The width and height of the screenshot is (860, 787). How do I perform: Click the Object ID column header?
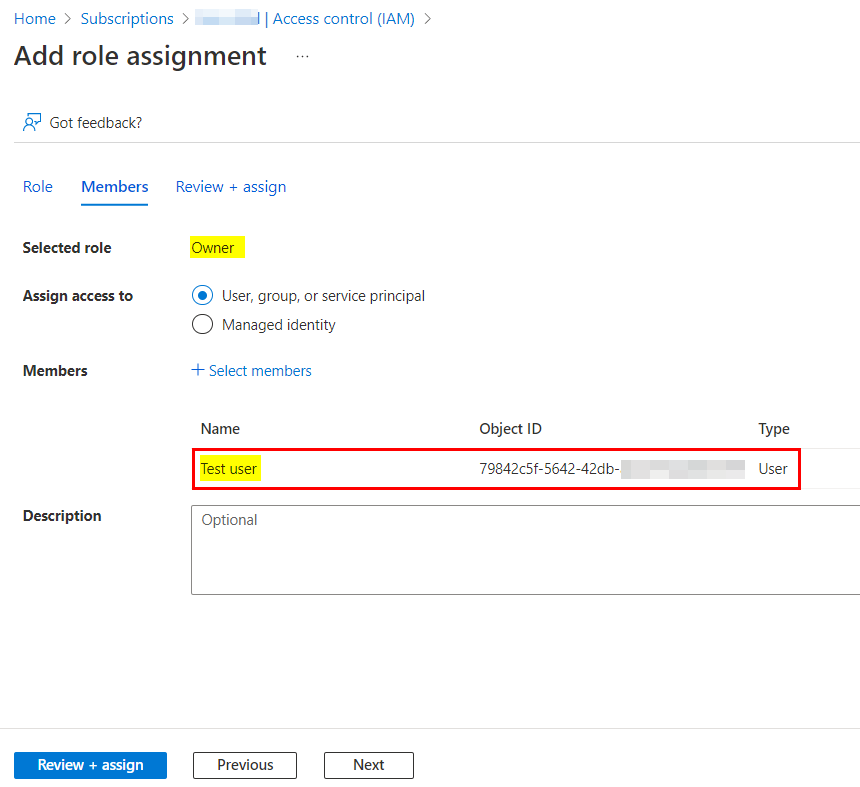point(510,429)
